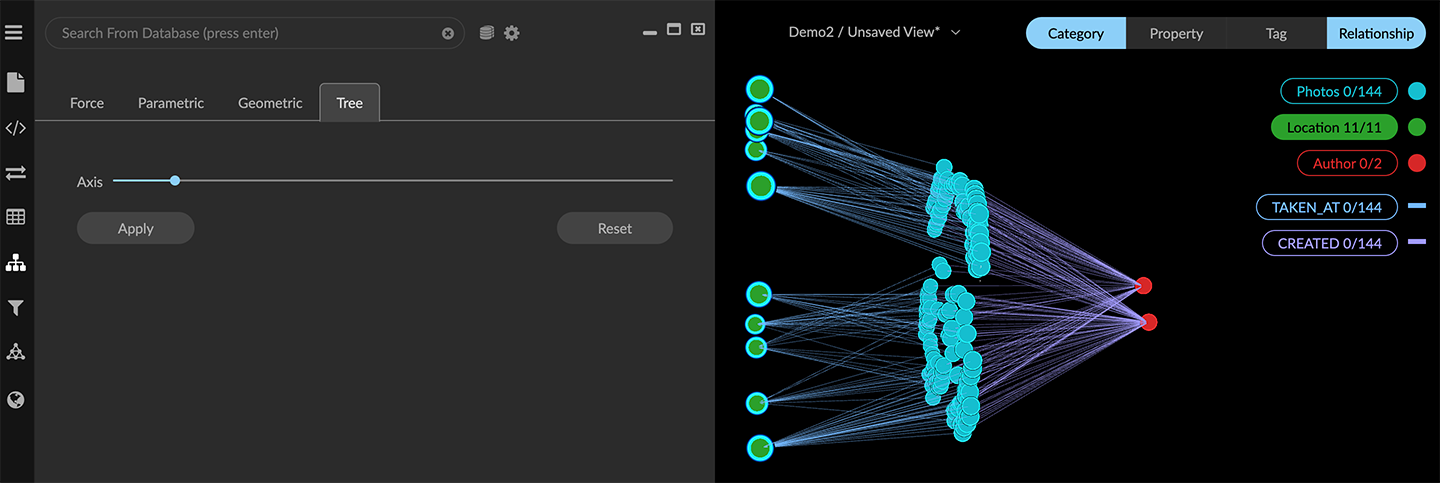Toggle the Photos 0/144 category pill
Viewport: 1440px width, 483px height.
pos(1338,92)
